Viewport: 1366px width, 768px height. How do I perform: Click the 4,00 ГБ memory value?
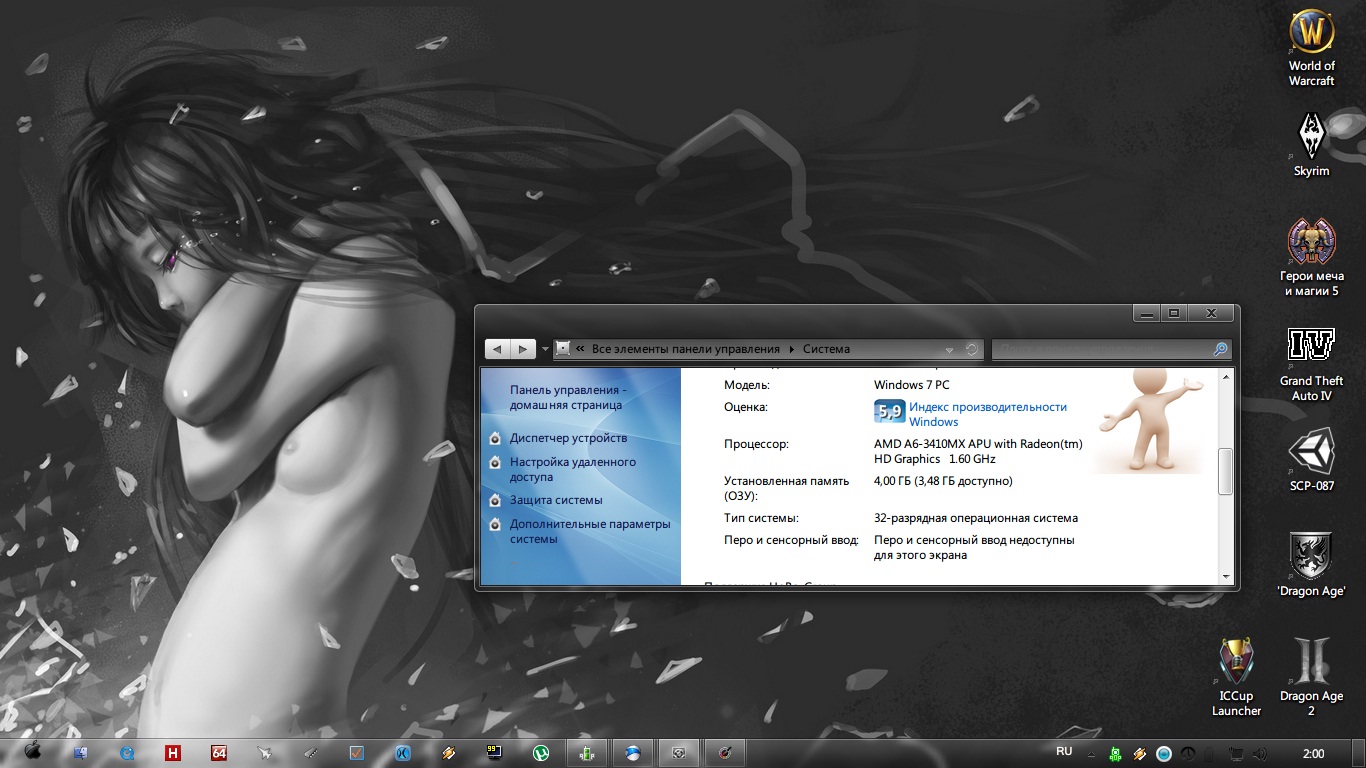(x=943, y=481)
